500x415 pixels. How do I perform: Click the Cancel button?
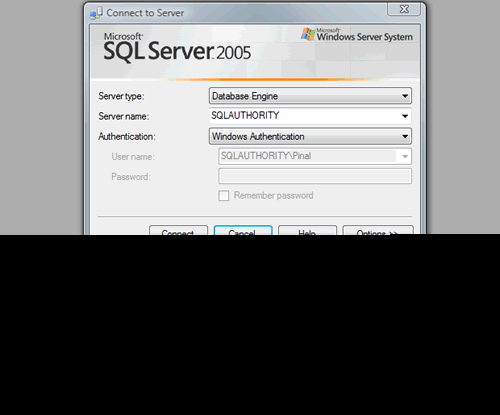(243, 230)
